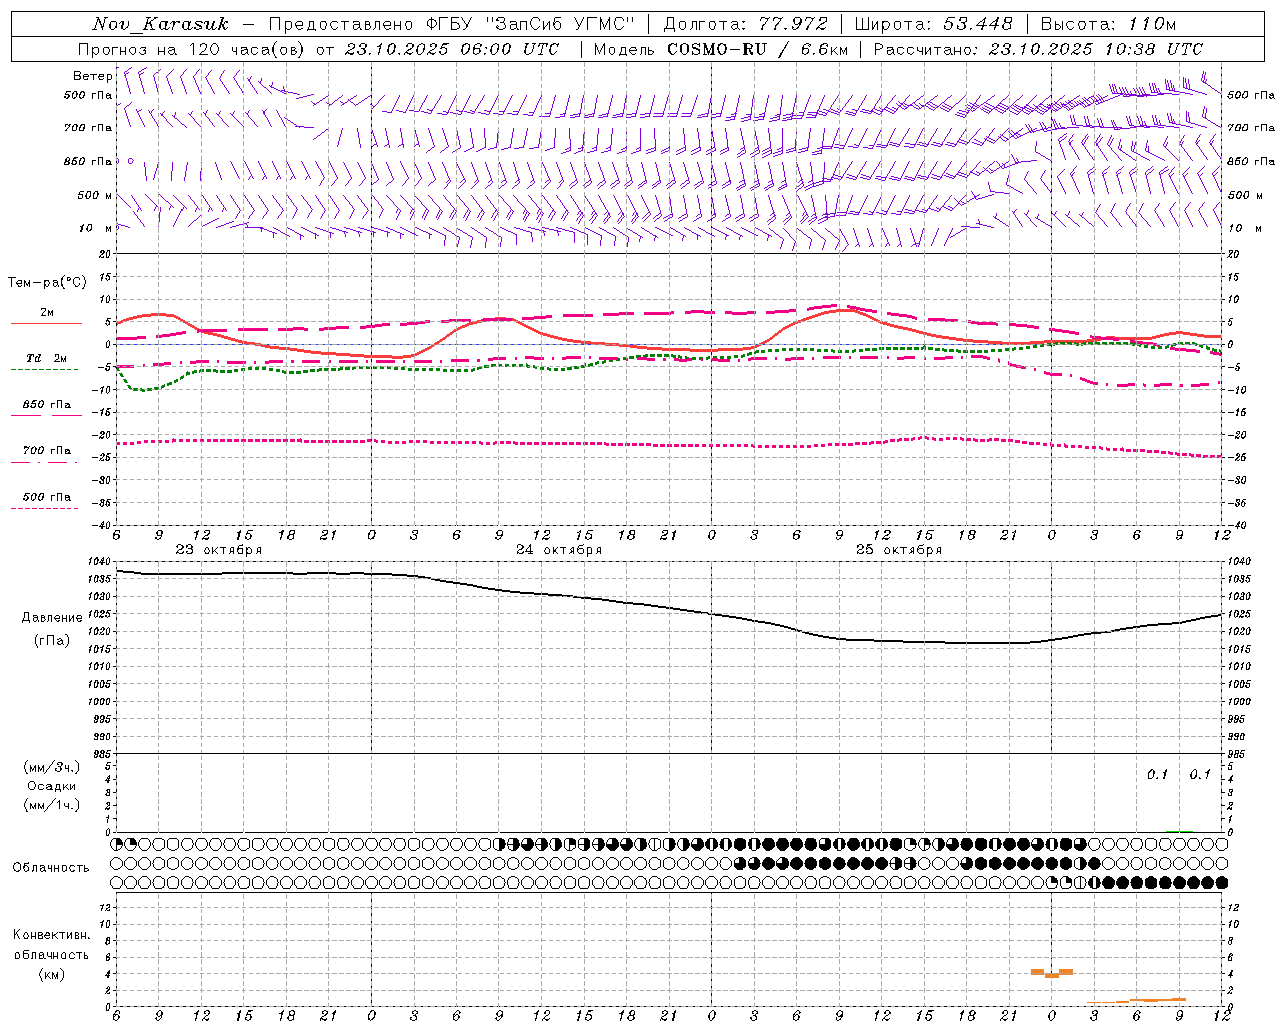Click the Конвективн. облачность panel label
The image size is (1280, 1024).
[51, 944]
